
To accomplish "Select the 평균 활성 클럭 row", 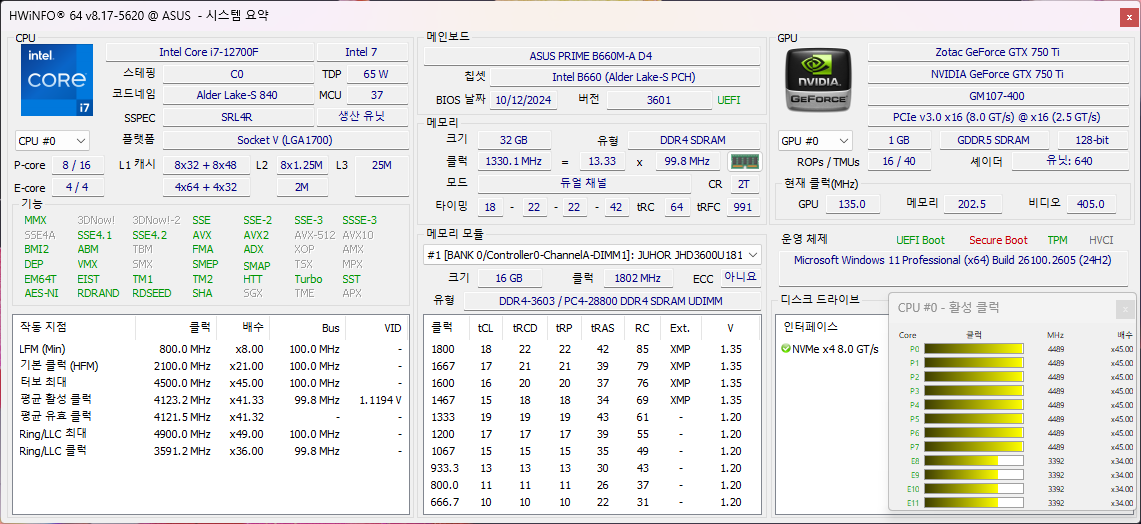I will (x=211, y=400).
